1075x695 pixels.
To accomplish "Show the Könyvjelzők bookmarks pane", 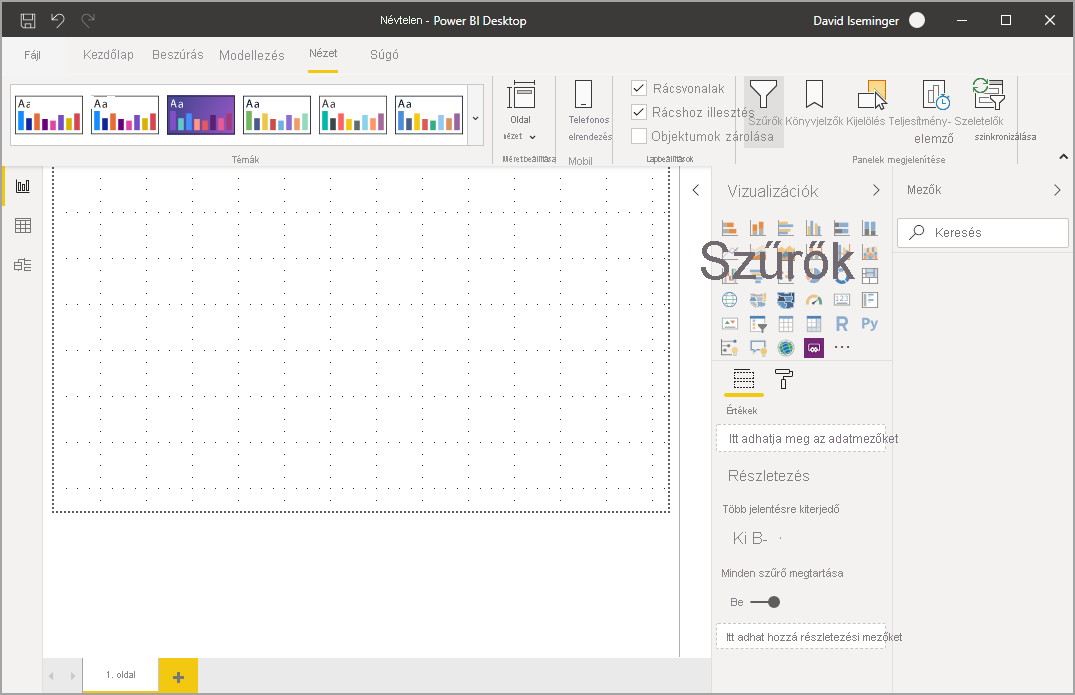I will 814,103.
